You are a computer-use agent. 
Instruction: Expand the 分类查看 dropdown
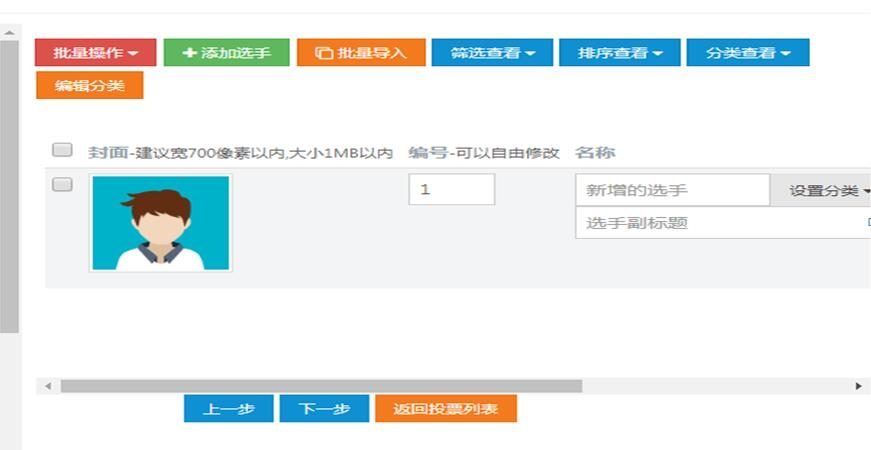[747, 53]
